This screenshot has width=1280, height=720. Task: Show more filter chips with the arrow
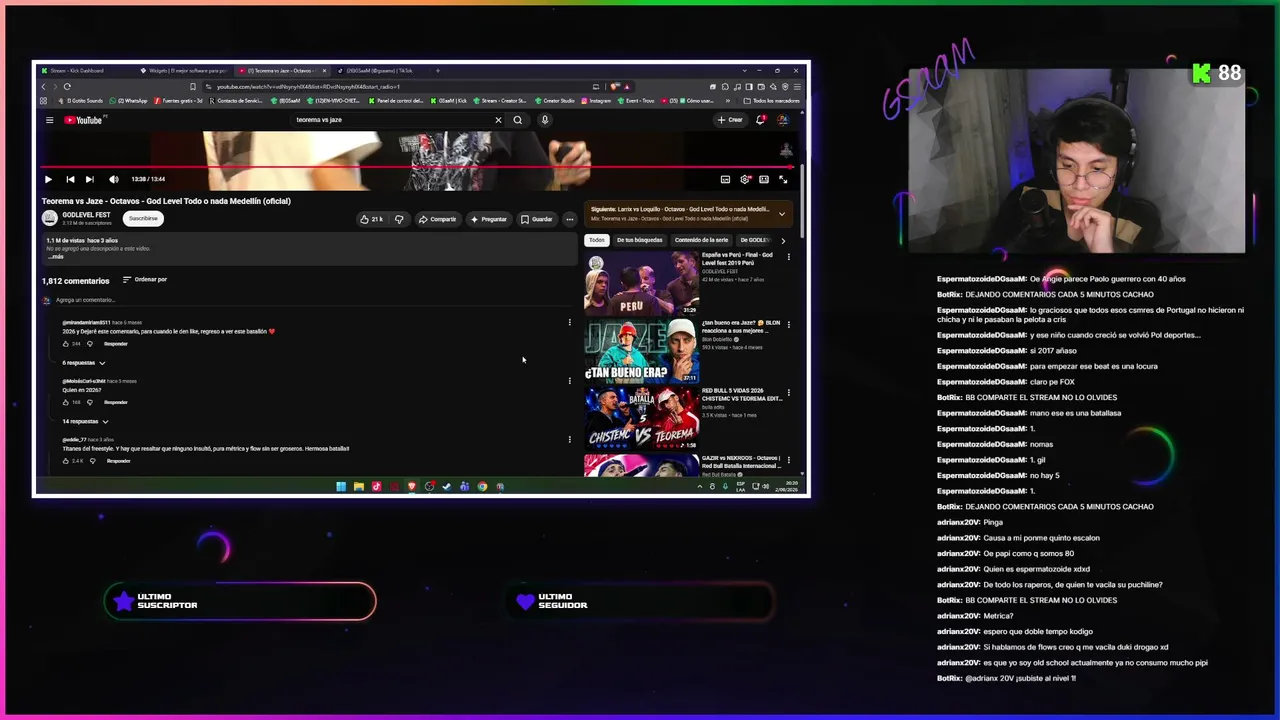[783, 240]
